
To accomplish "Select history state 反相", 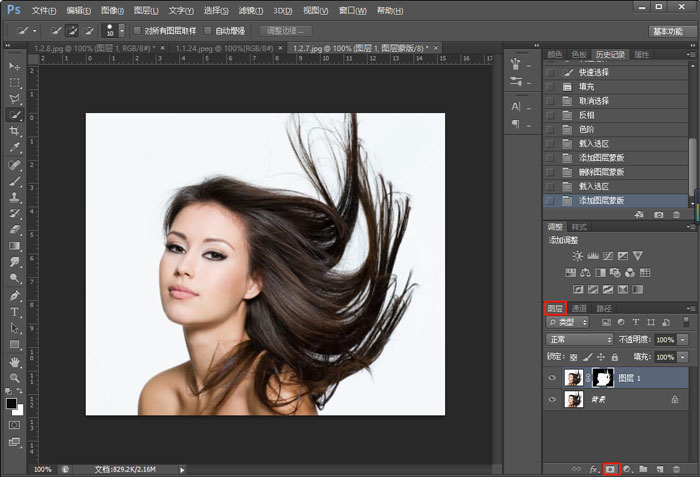I will click(x=616, y=115).
